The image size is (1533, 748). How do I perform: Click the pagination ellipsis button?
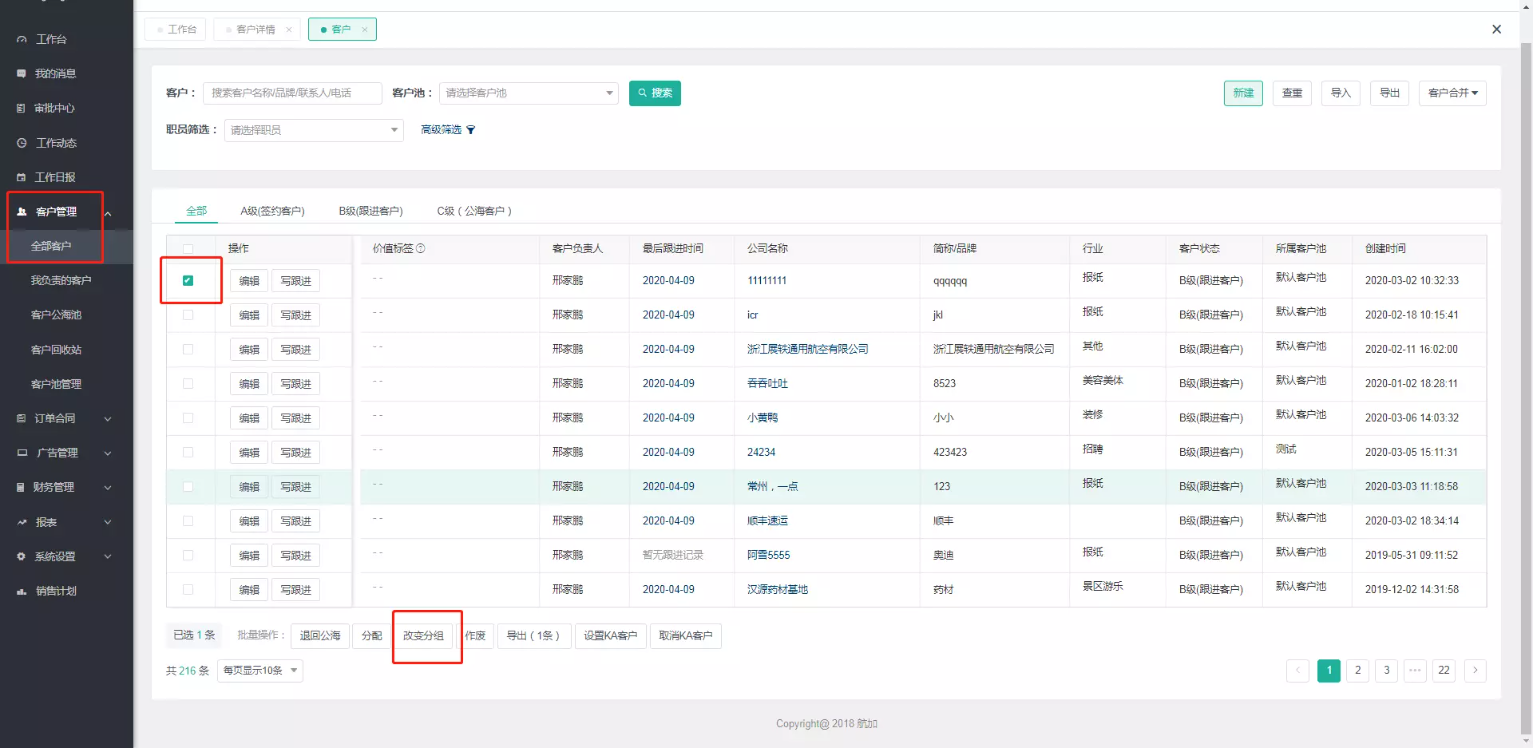1414,671
